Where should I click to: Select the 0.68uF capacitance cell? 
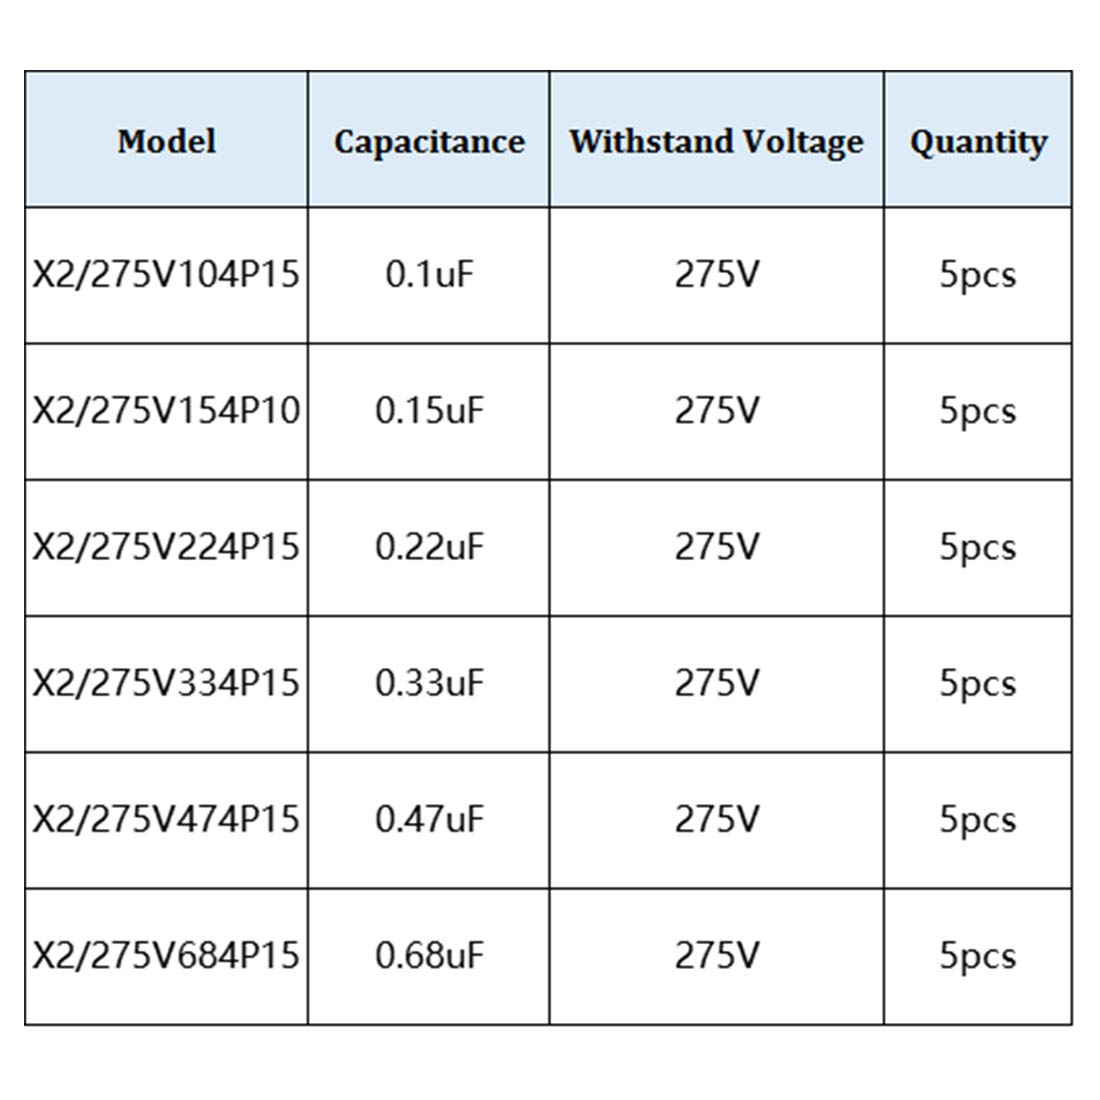pos(429,955)
